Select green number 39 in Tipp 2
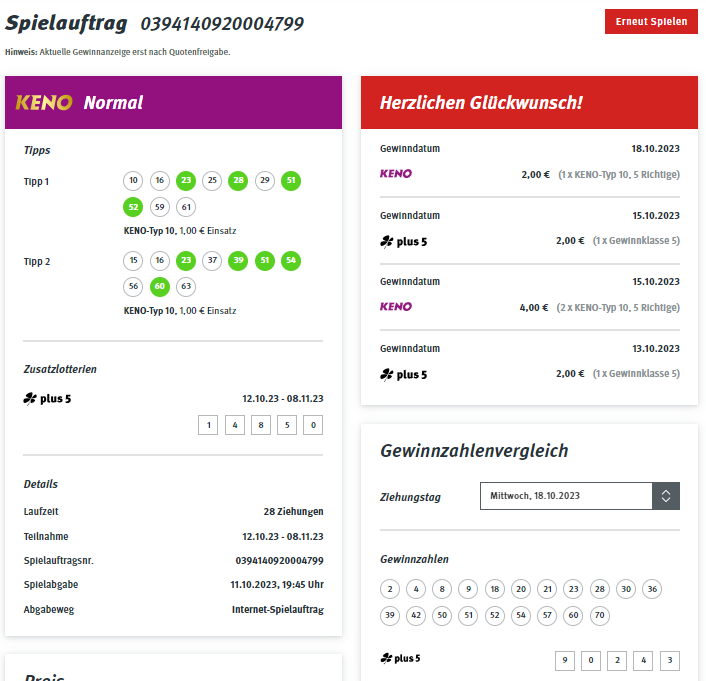 238,260
